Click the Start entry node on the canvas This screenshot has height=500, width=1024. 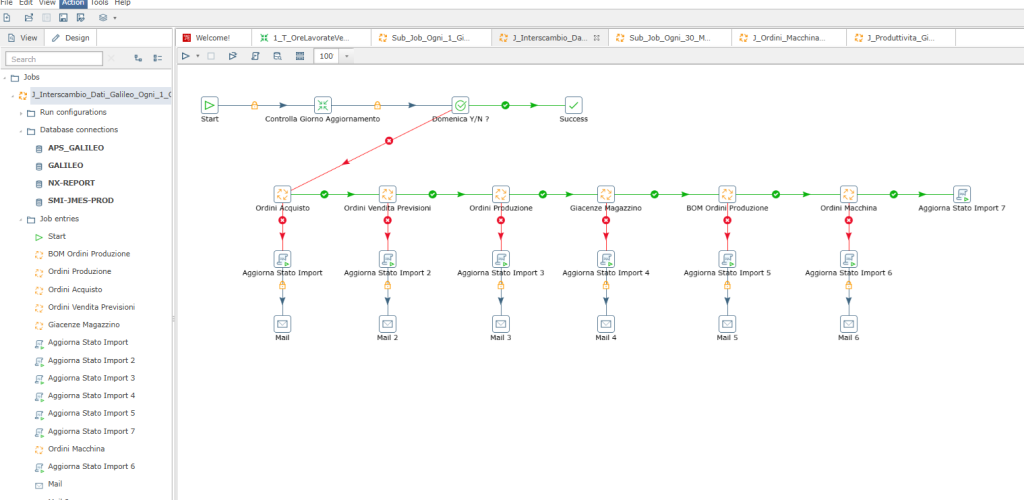(x=209, y=105)
